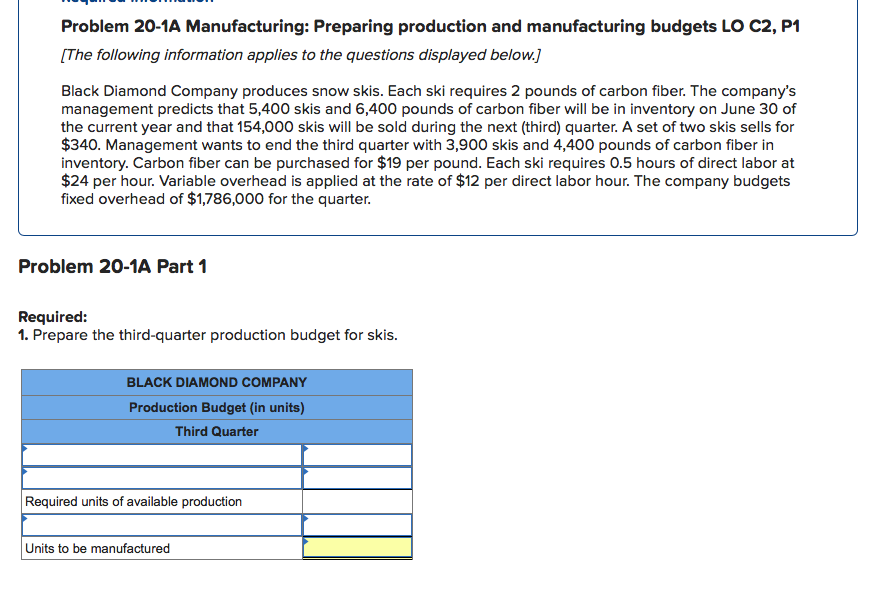Click the triangle marker in the fourth amount cell
The image size is (891, 592).
[306, 518]
